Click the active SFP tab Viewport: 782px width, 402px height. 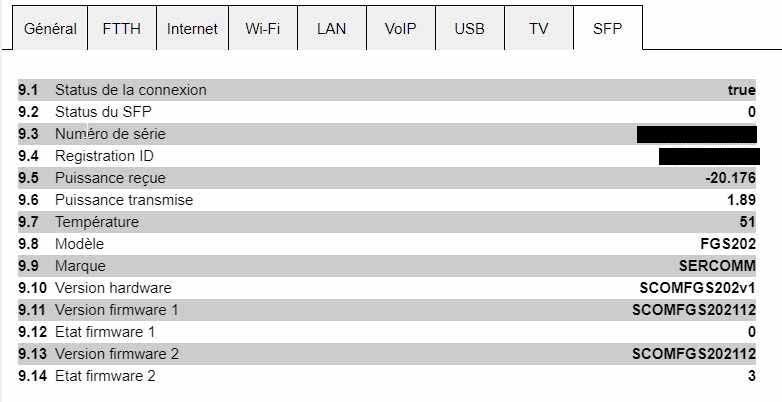tap(607, 29)
